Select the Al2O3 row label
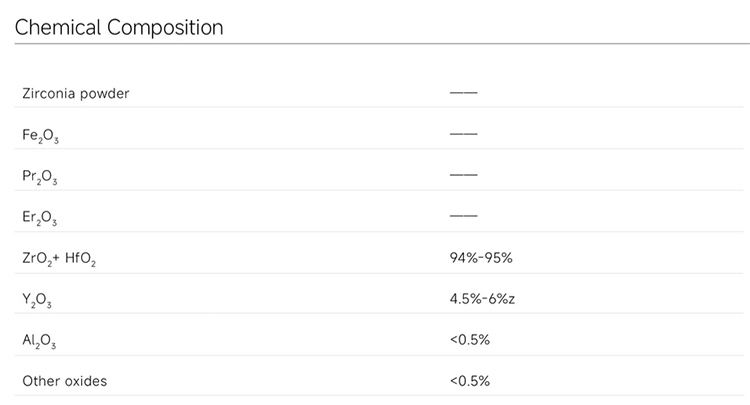 (x=39, y=341)
